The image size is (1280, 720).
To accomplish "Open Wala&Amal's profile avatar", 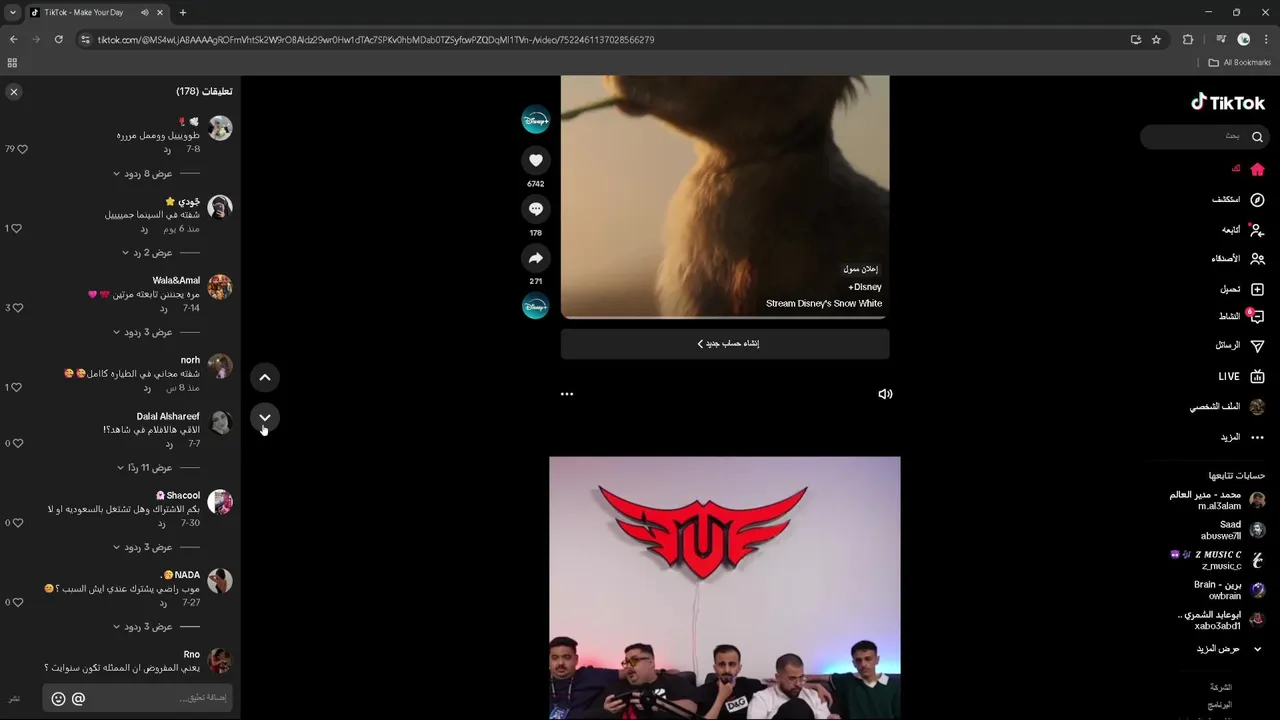I will [x=220, y=287].
